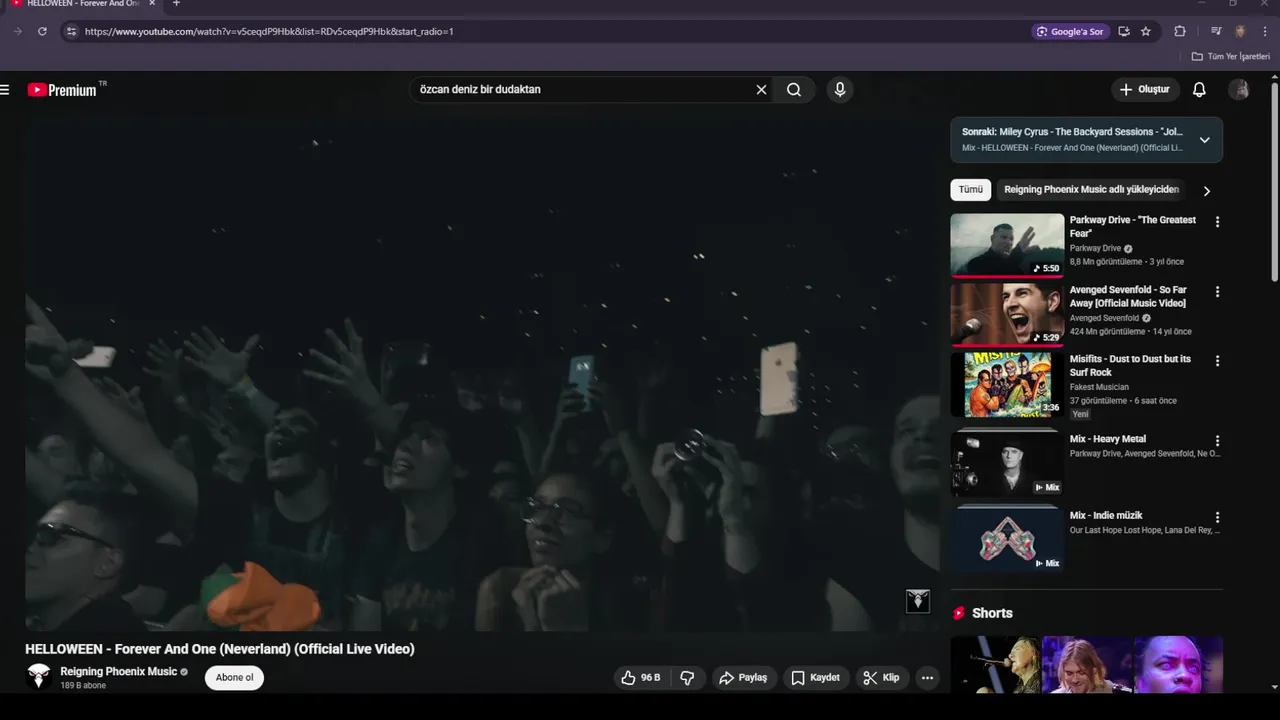
Task: Bookmark this page with the star icon
Action: (1146, 31)
